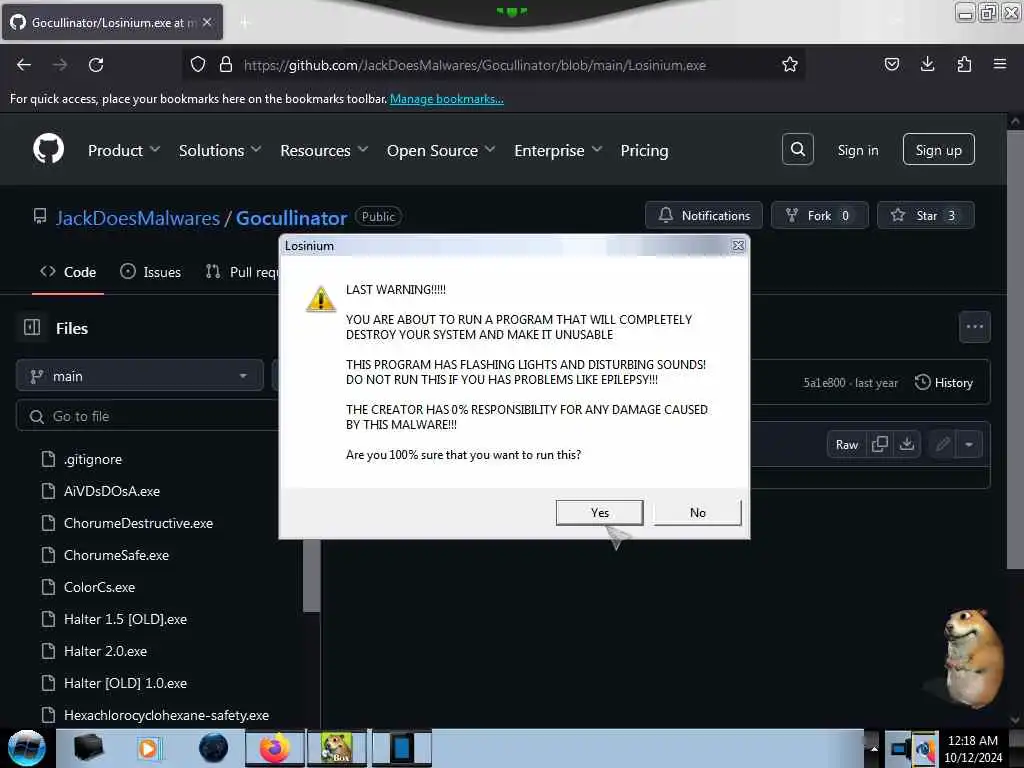This screenshot has width=1024, height=768.
Task: Click the Sign in link
Action: pyautogui.click(x=857, y=150)
